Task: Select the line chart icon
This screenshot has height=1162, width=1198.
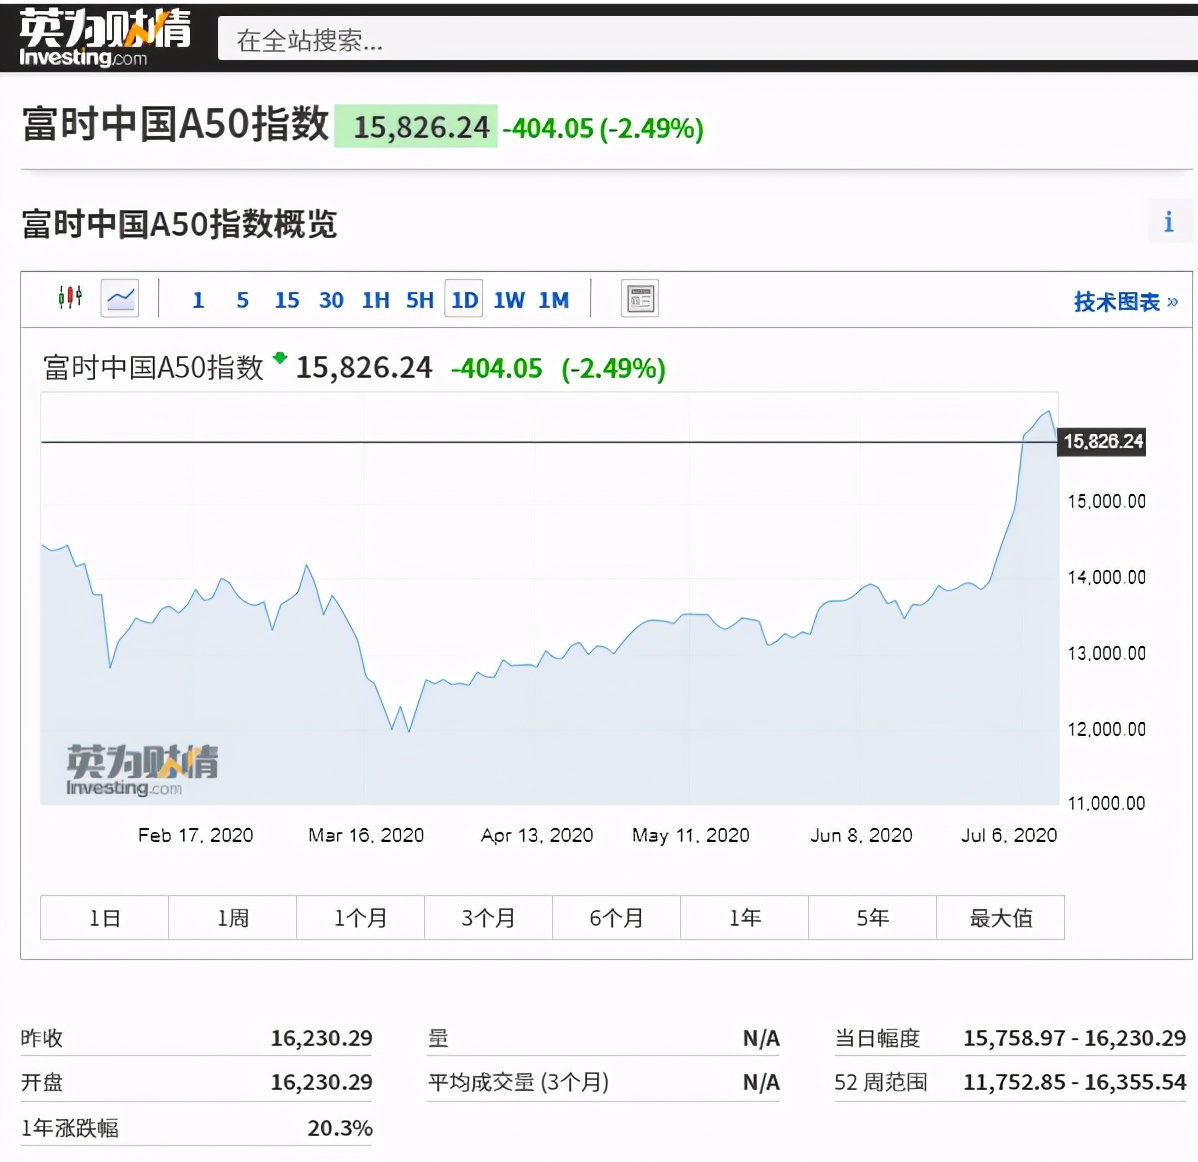Action: point(120,297)
